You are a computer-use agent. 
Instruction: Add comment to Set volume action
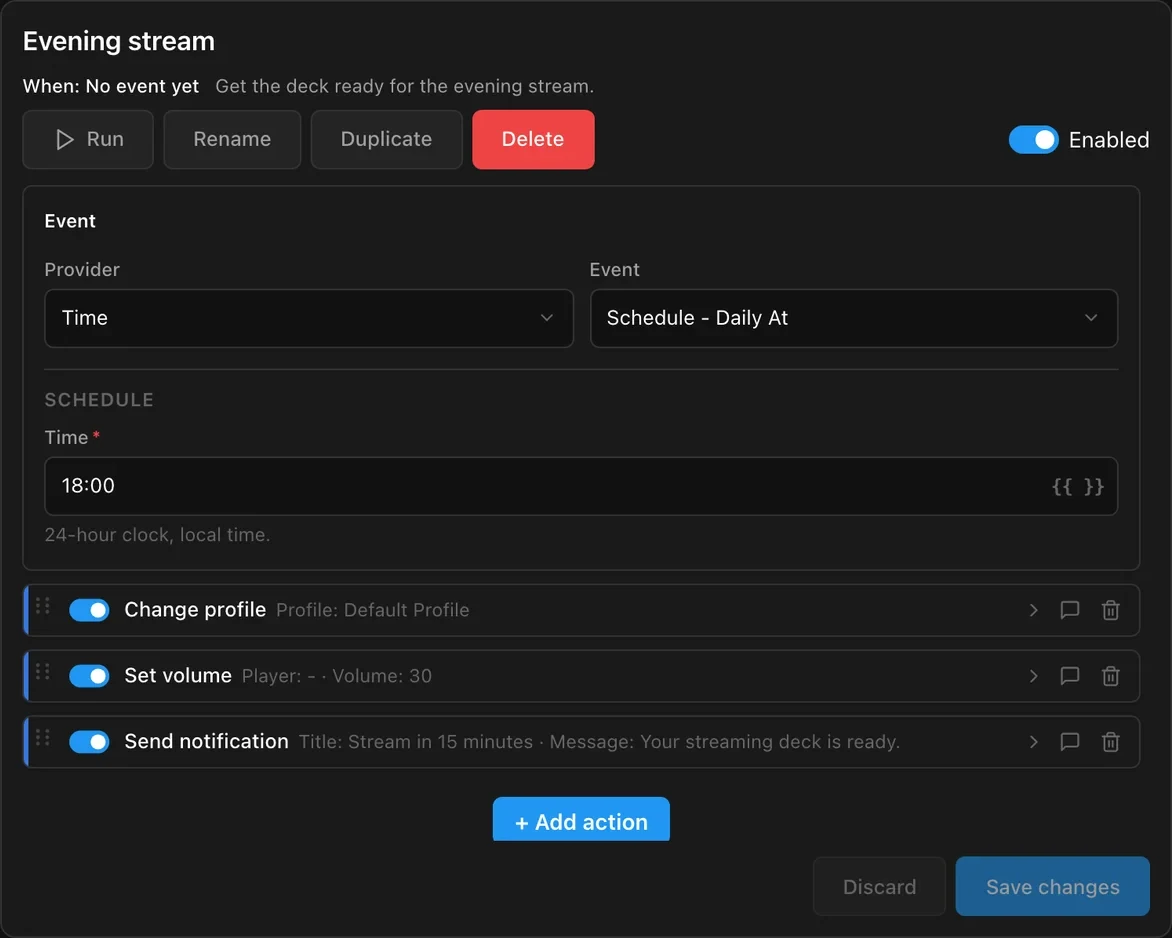1070,676
